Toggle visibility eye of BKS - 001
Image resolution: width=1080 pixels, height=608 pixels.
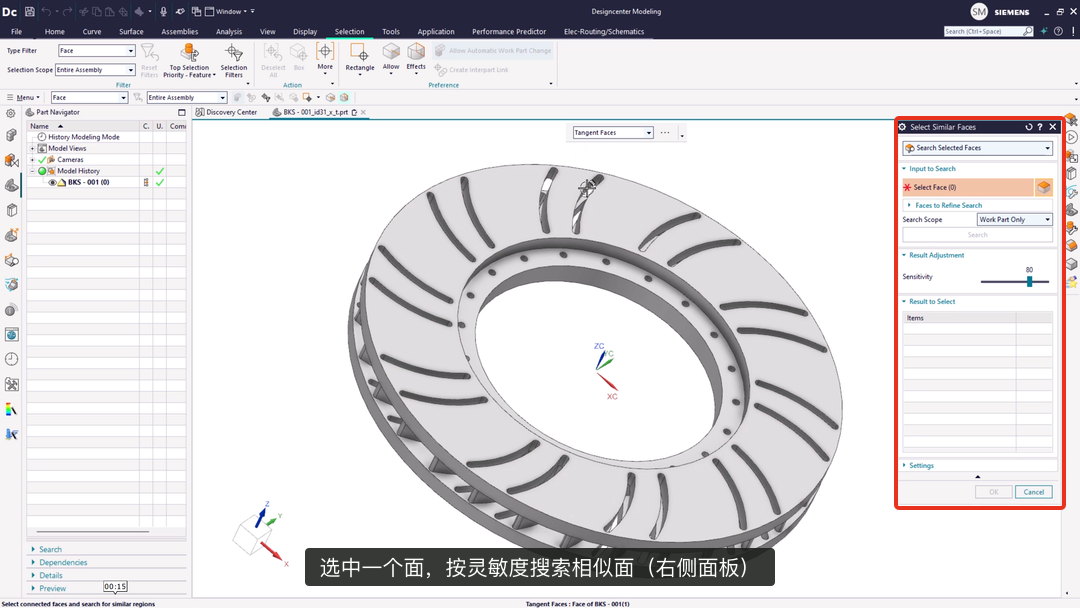coord(52,182)
